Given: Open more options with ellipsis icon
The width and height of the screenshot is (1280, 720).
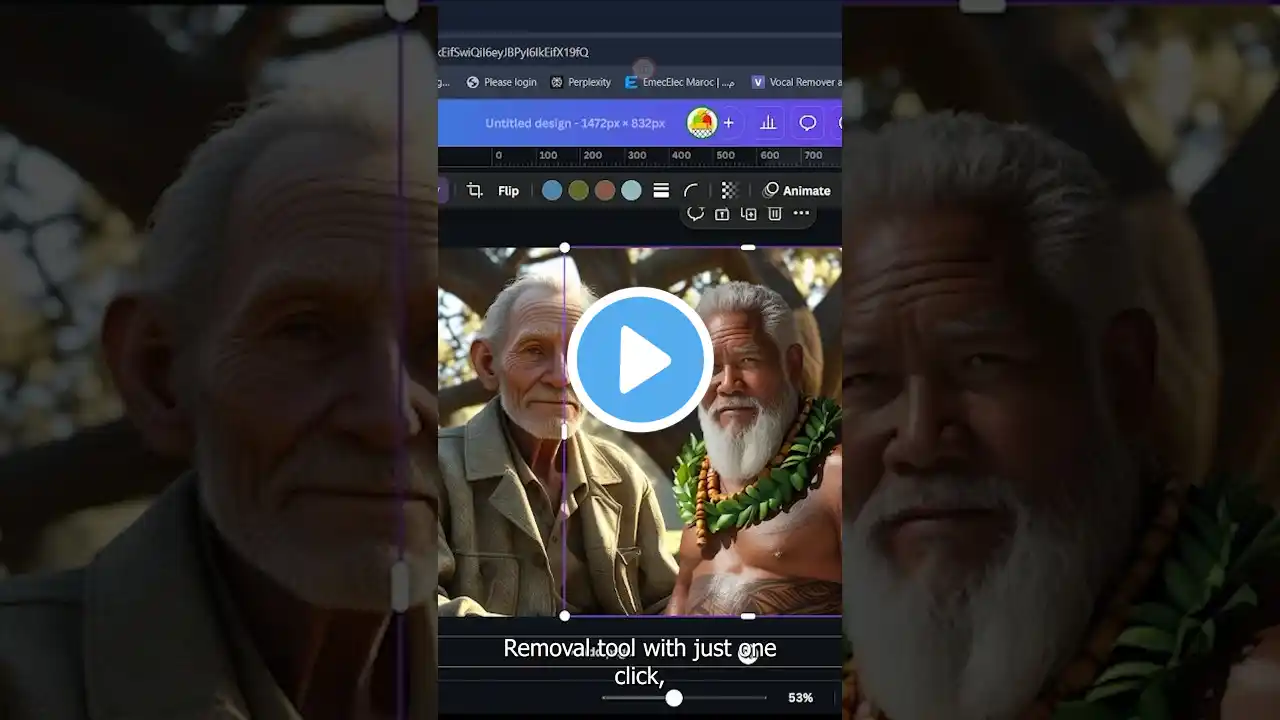Looking at the screenshot, I should [801, 213].
